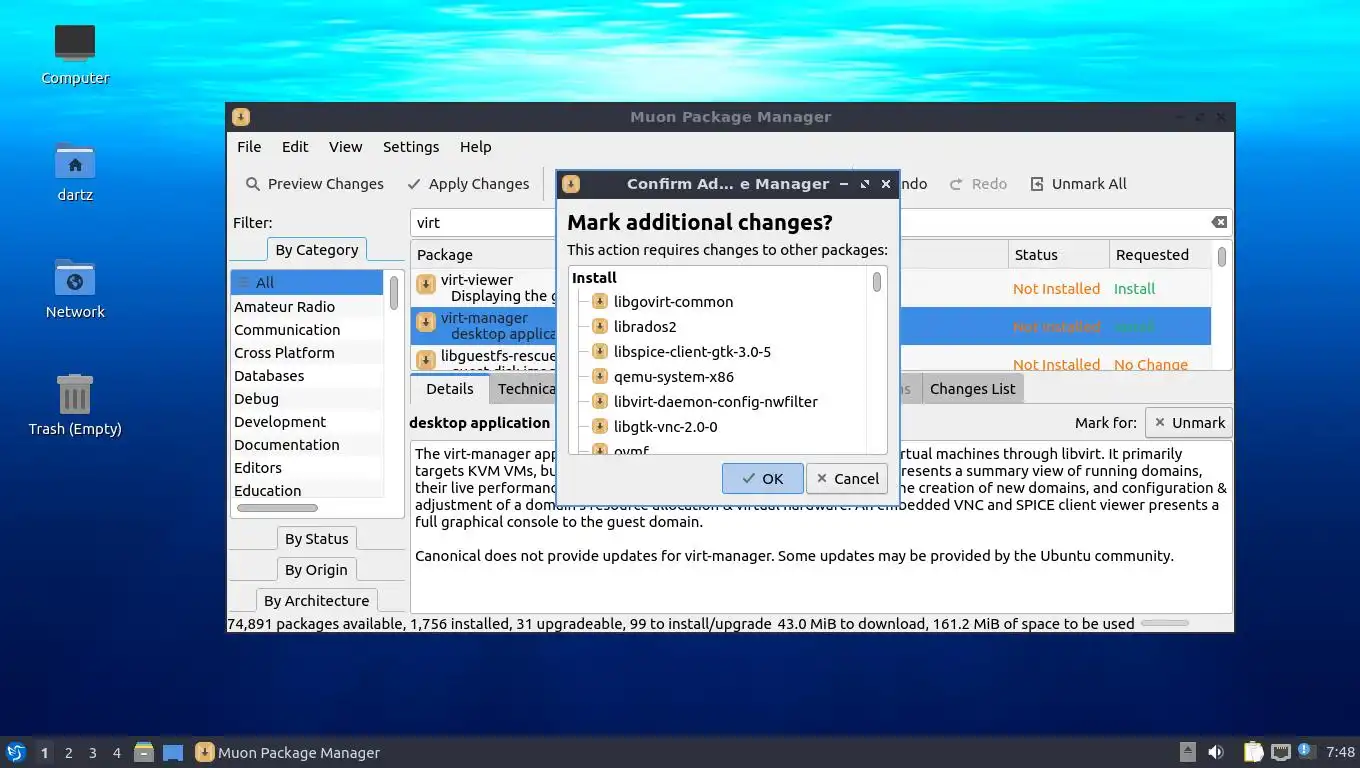Click the wired network tray icon
Screen dimensions: 1360x768
(1281, 752)
